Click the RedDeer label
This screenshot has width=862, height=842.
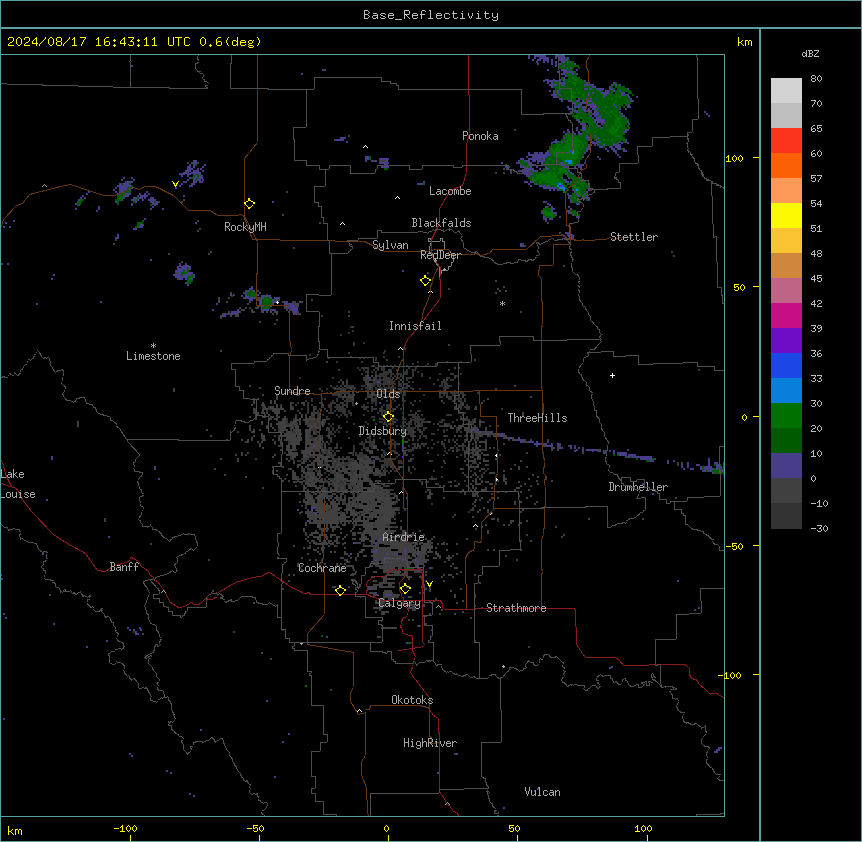440,255
